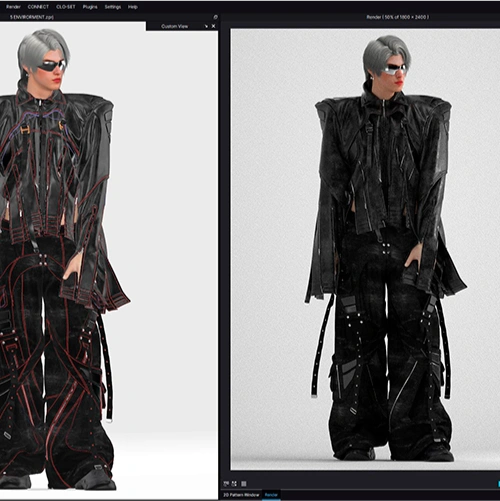The width and height of the screenshot is (500, 501).
Task: Click the rendered avatar image preview
Action: (365, 249)
